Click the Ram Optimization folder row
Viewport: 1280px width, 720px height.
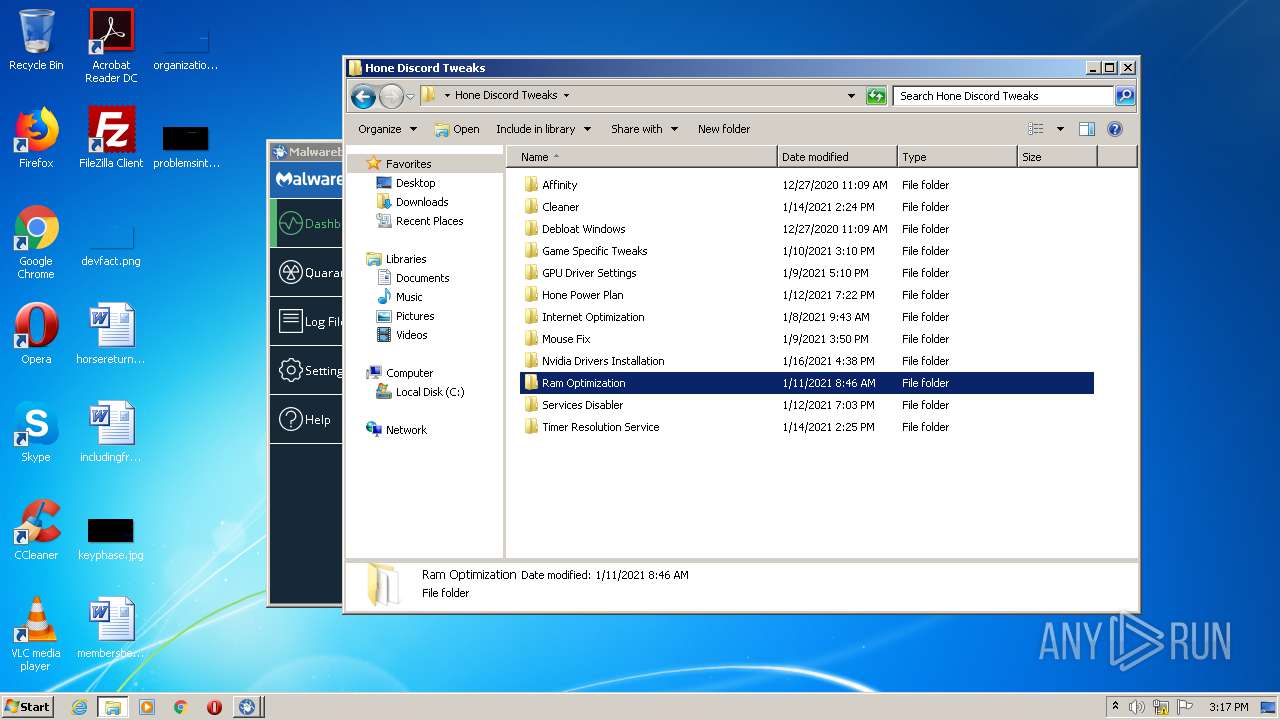pyautogui.click(x=807, y=383)
